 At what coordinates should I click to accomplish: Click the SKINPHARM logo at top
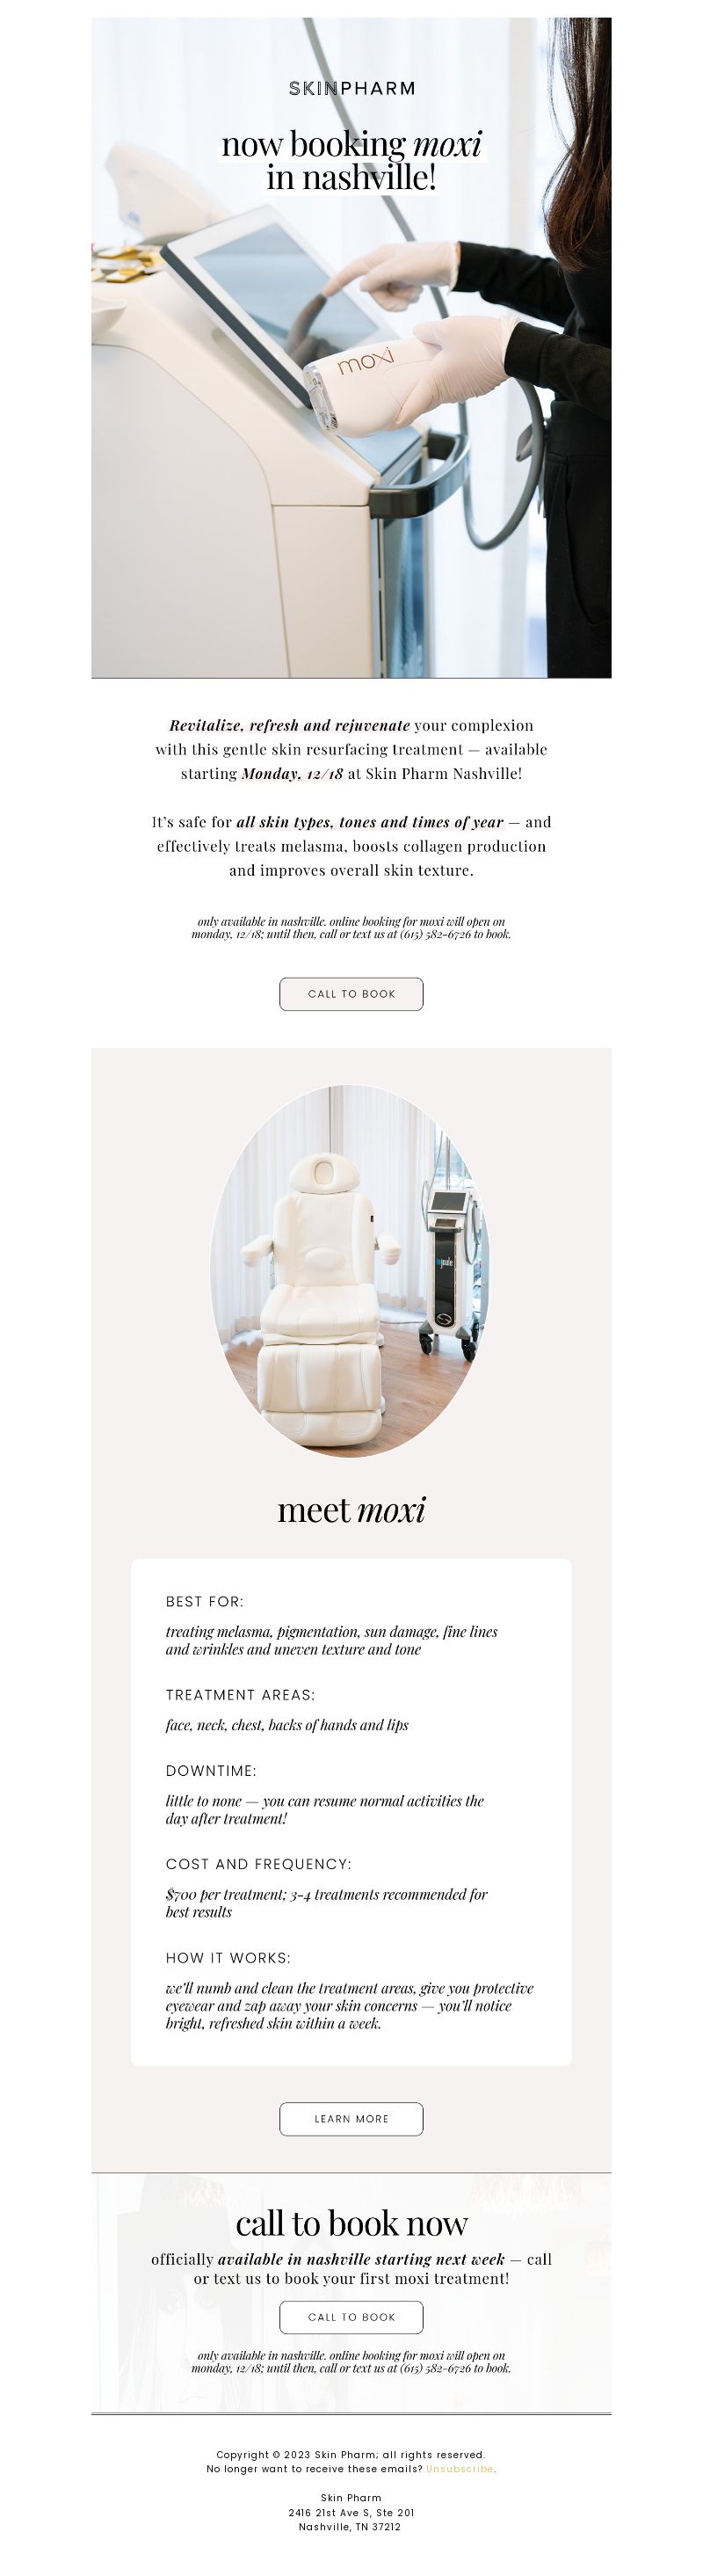click(351, 89)
